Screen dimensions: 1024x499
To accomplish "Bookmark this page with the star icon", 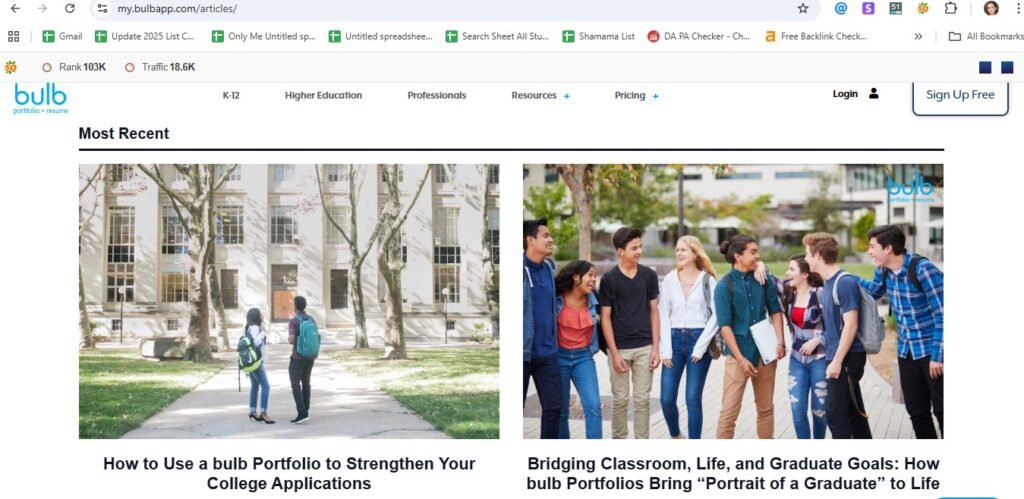I will (x=803, y=8).
